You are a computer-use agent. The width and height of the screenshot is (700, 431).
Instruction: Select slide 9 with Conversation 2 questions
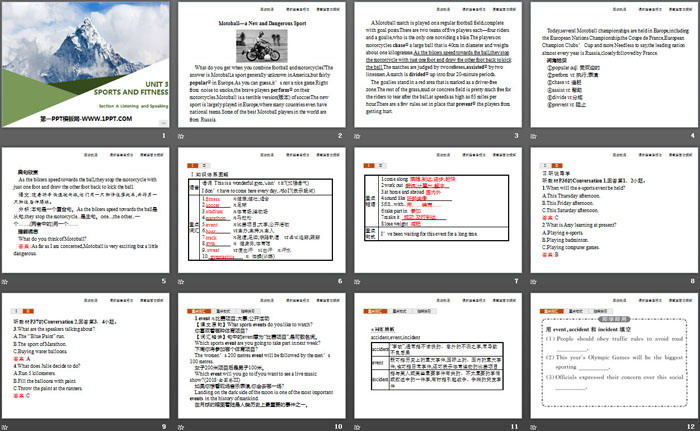[x=85, y=356]
